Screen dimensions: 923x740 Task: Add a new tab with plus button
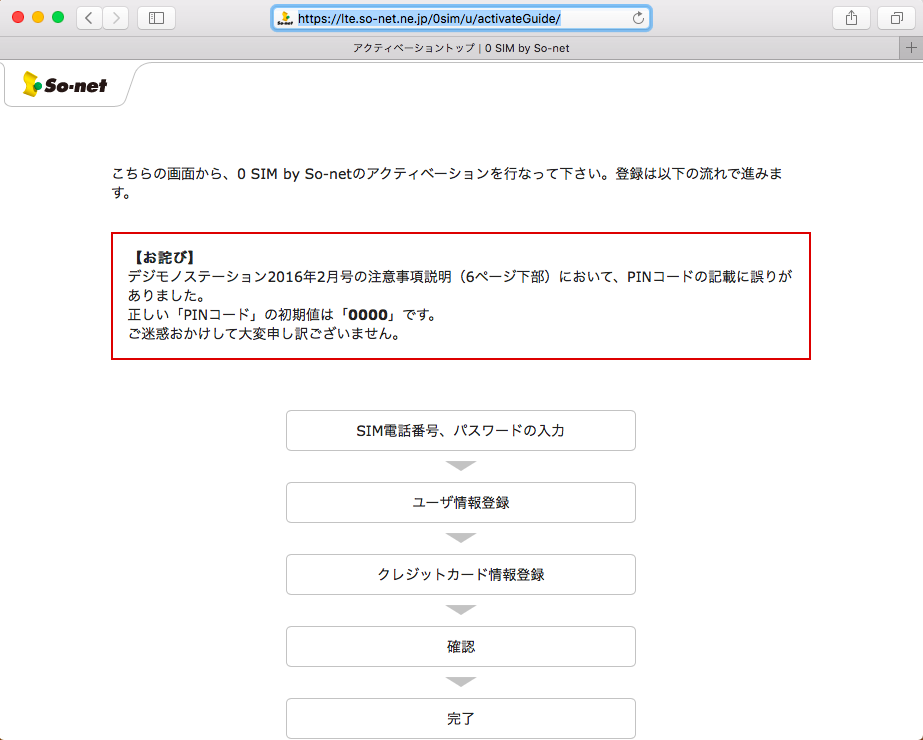pyautogui.click(x=911, y=48)
